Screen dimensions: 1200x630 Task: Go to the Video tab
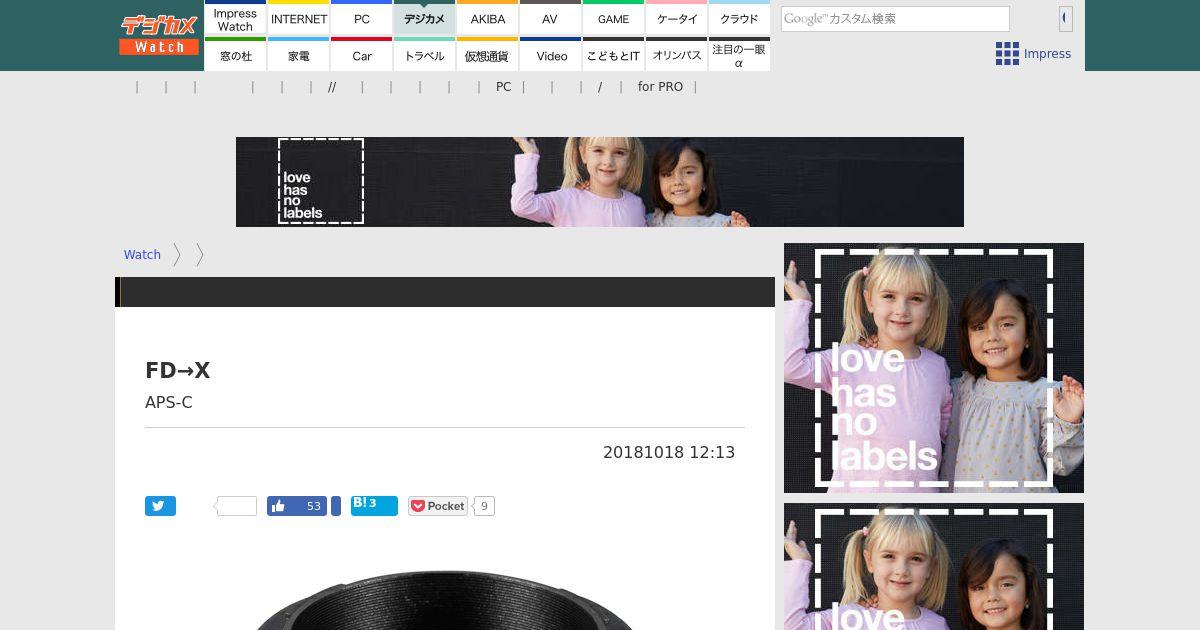(550, 55)
